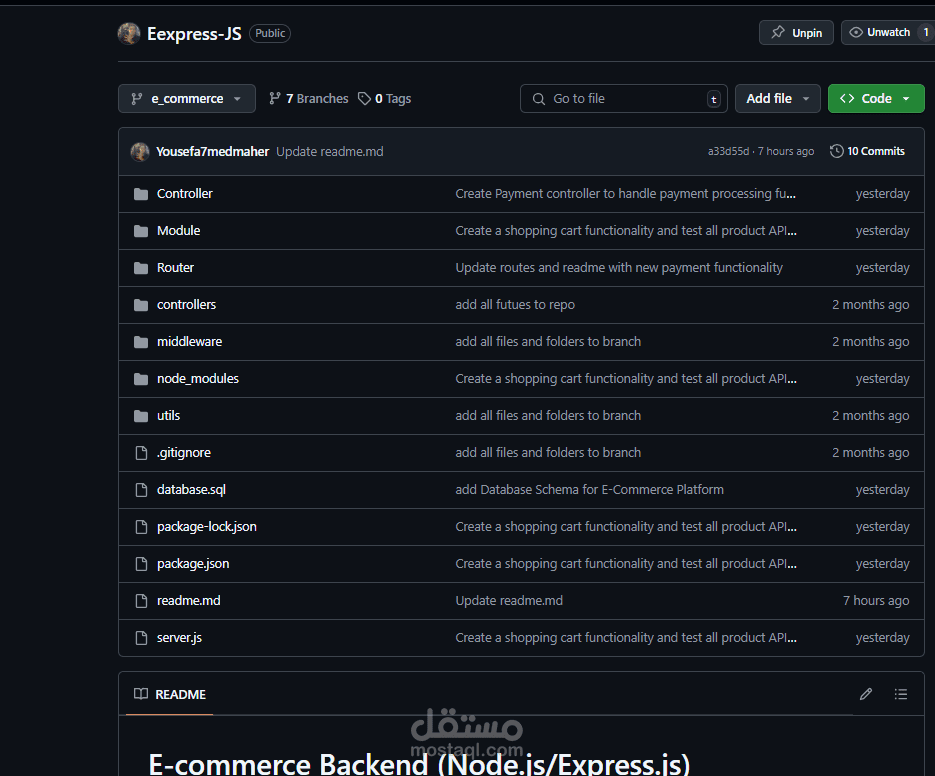Screen dimensions: 935x776
Task: Open the Module folder
Action: tap(178, 231)
